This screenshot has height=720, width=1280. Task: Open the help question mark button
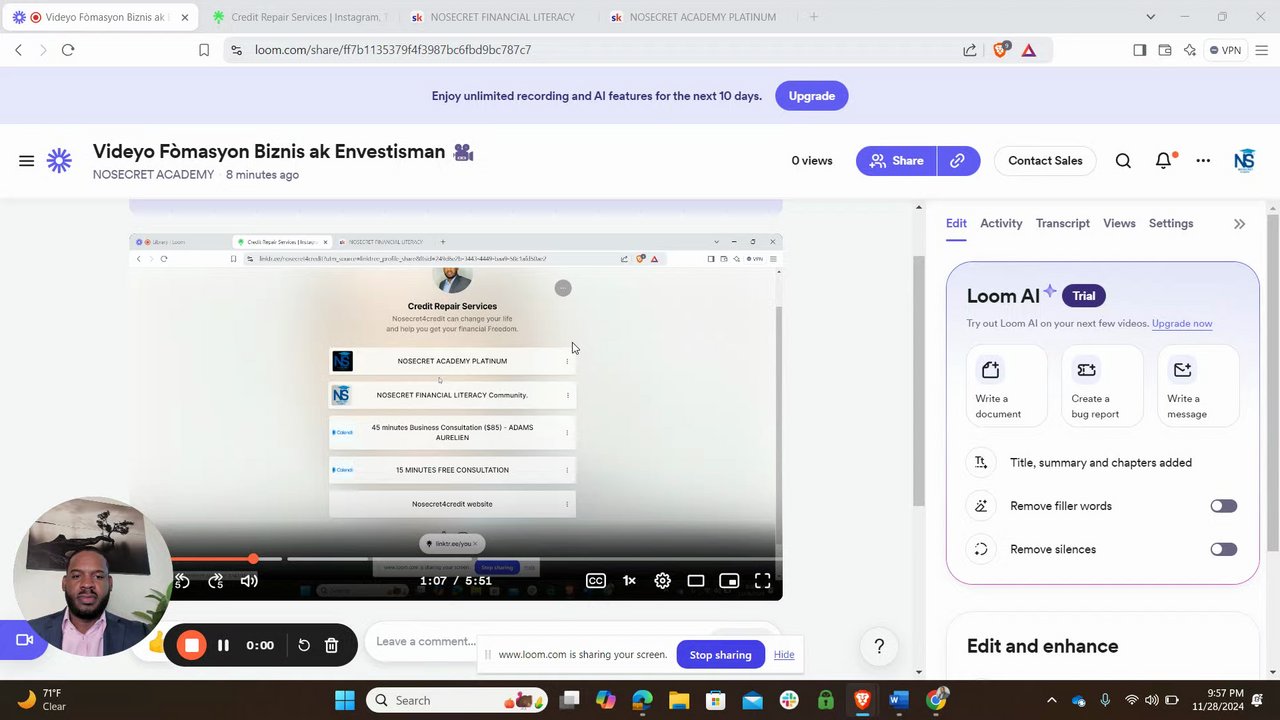[x=879, y=647]
